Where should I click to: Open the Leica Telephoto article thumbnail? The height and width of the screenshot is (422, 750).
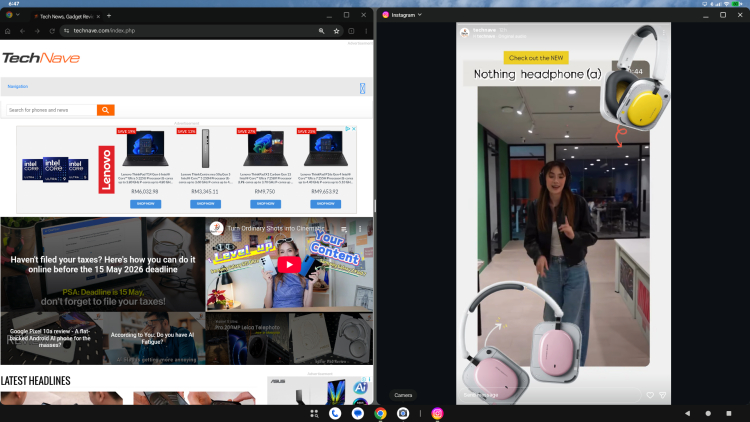pyautogui.click(x=247, y=338)
